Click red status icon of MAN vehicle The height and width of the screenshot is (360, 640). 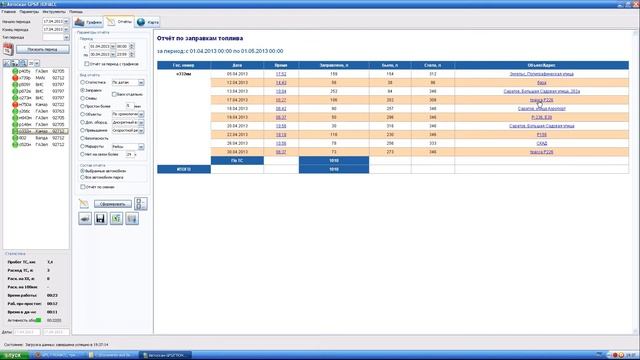[x=15, y=78]
